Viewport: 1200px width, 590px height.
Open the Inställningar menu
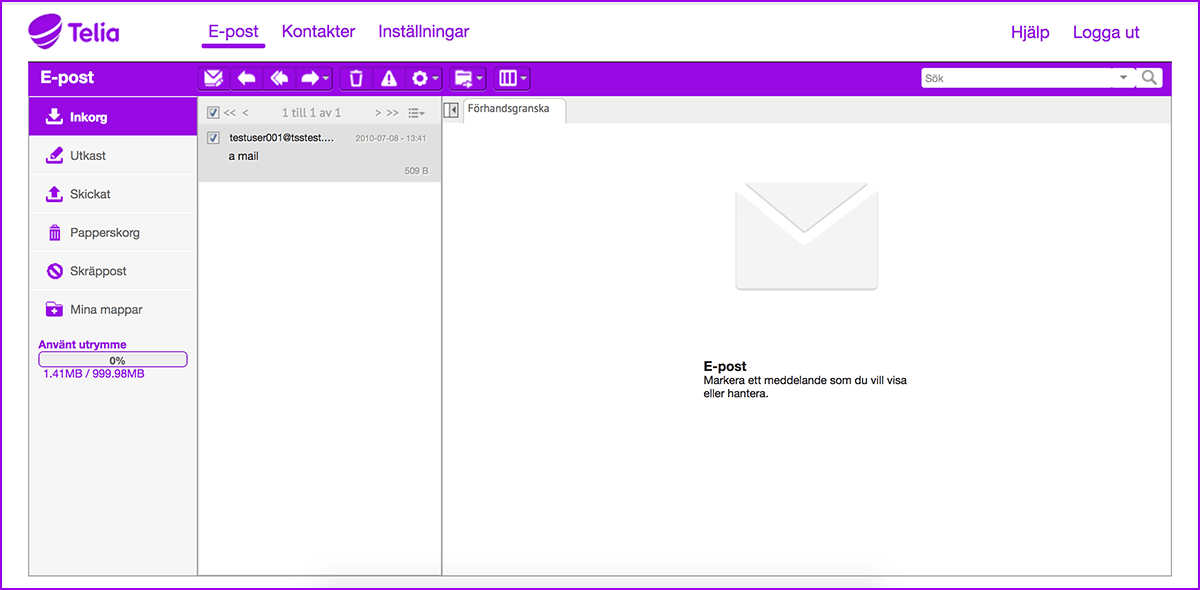click(423, 32)
